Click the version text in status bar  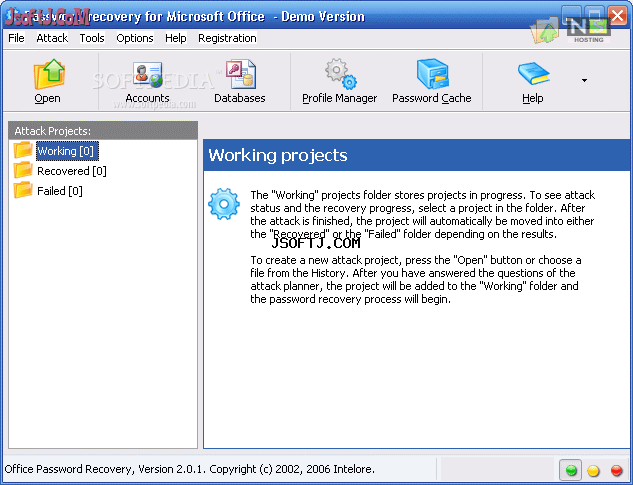(190, 469)
